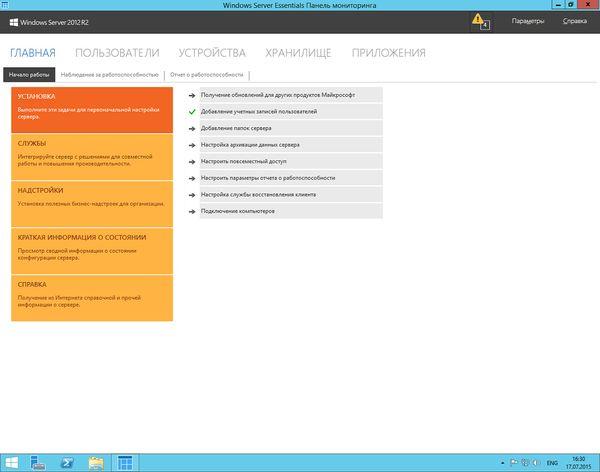This screenshot has height=472, width=600.
Task: Close the Dashboard window
Action: [588, 5]
